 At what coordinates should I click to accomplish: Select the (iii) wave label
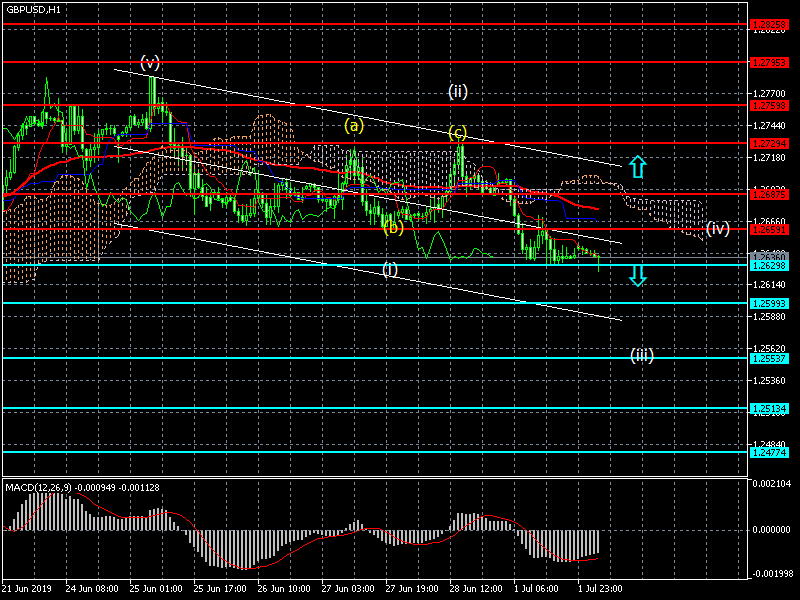click(641, 354)
